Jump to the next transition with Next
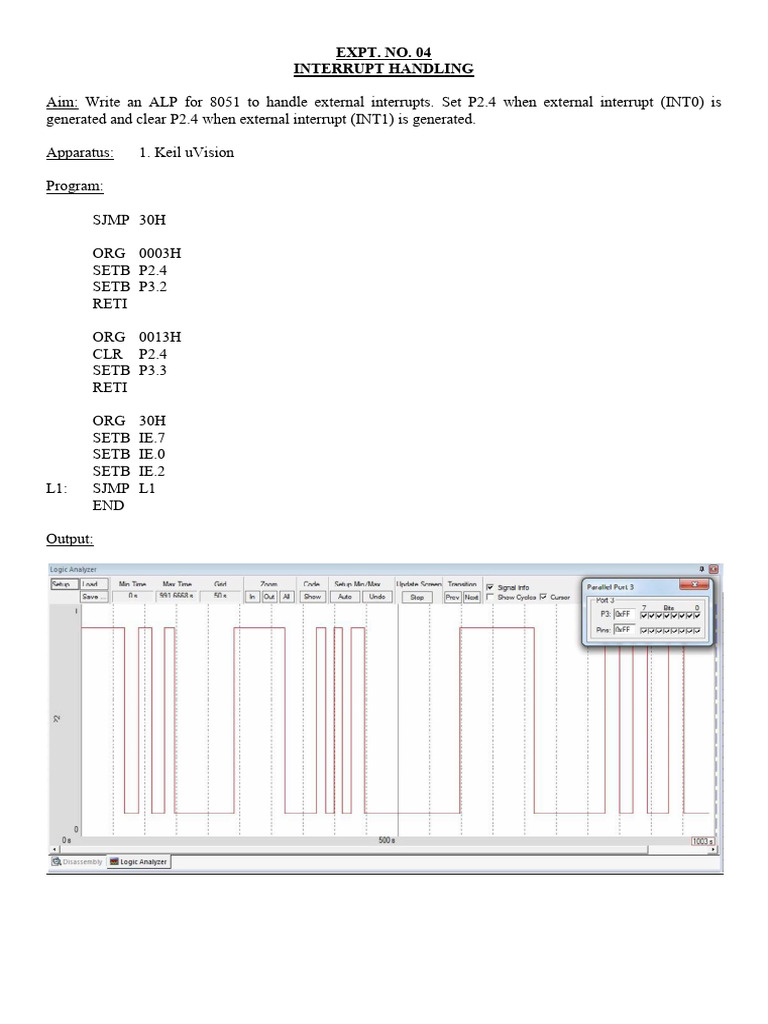 click(472, 597)
